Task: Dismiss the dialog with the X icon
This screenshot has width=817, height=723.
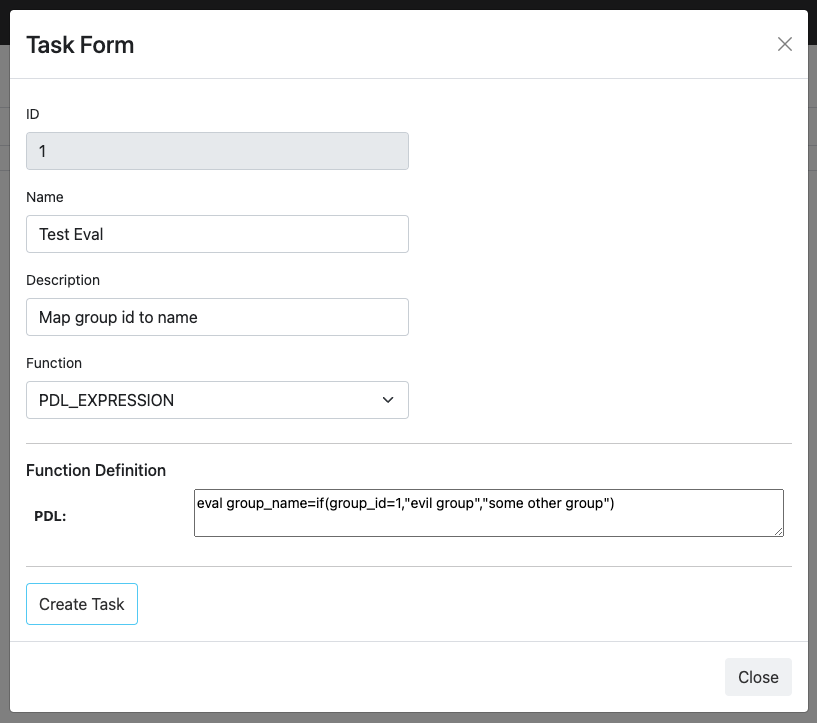Action: 784,44
